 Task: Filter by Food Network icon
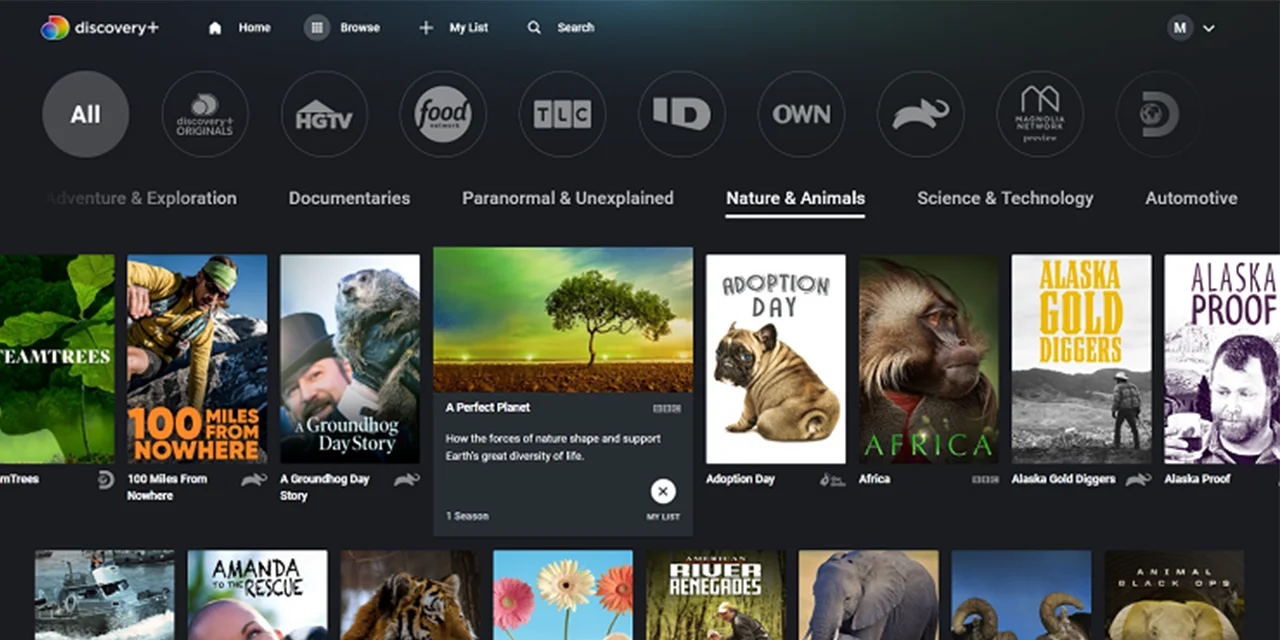pos(443,114)
